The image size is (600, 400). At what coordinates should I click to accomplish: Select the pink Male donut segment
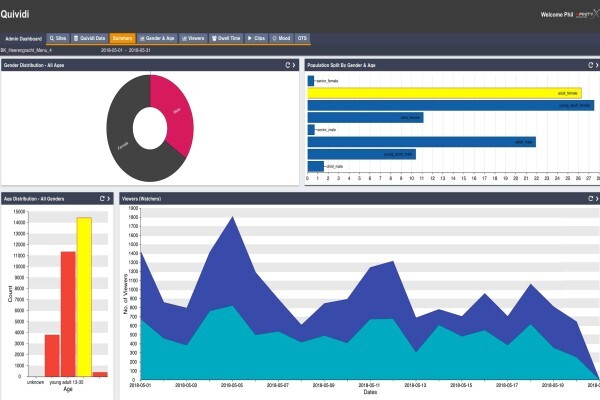pos(176,115)
